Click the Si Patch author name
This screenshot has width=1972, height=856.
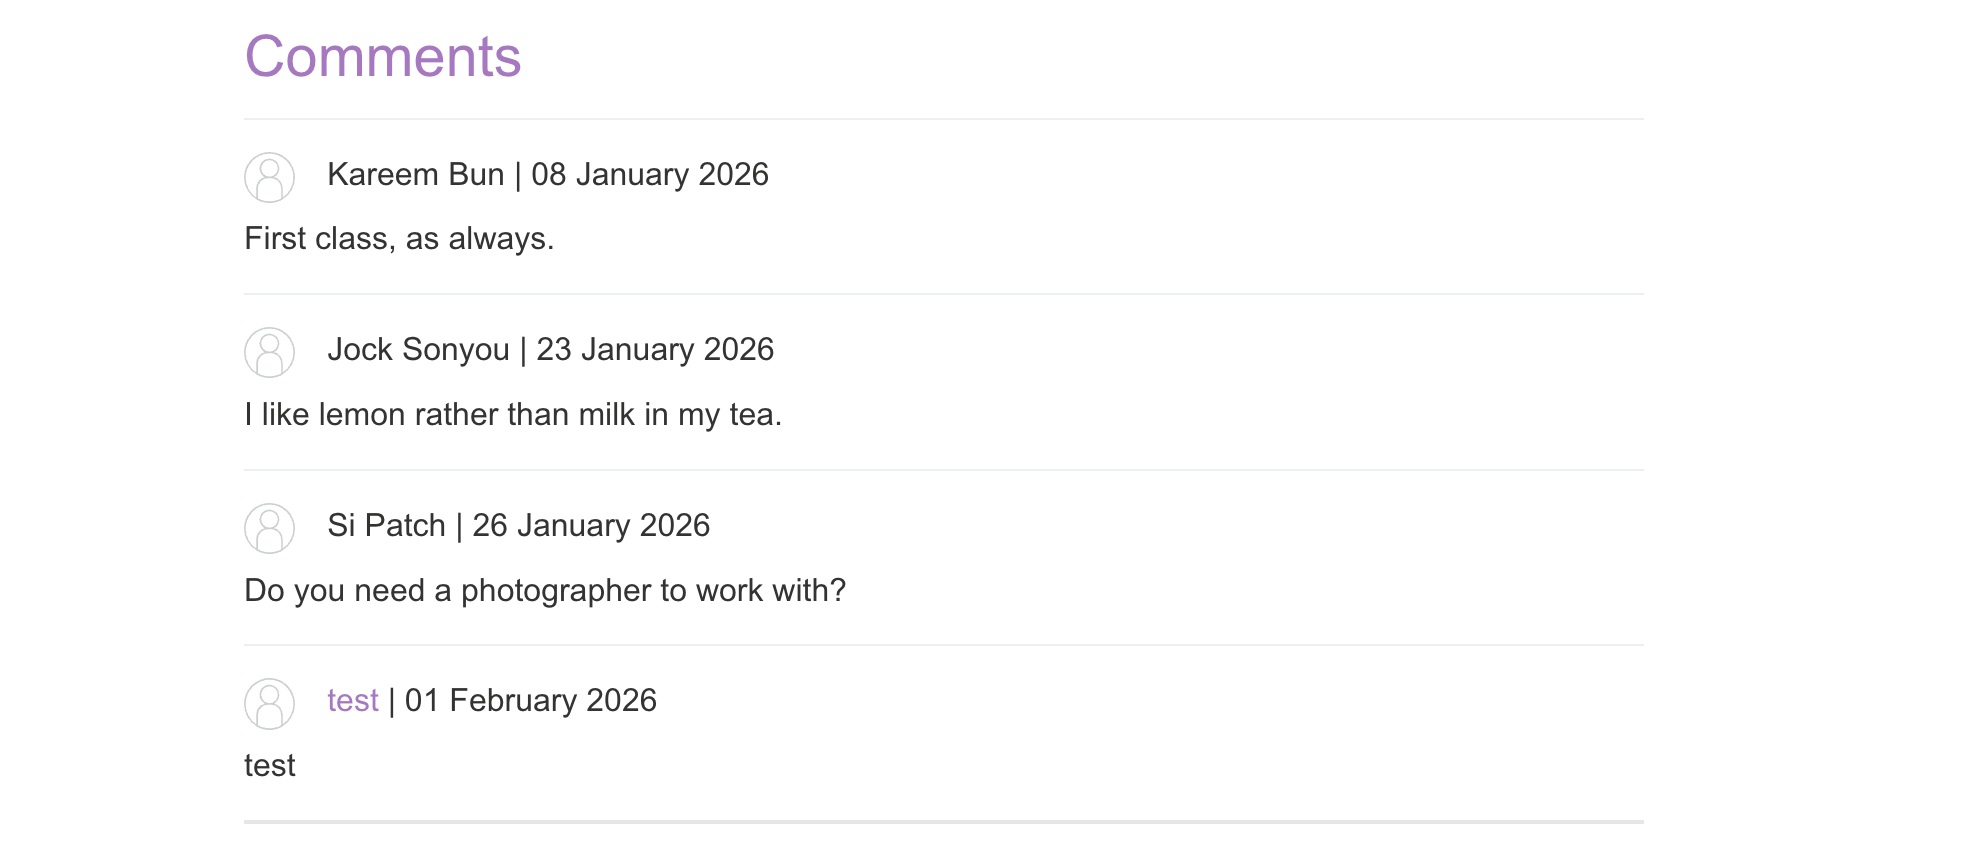tap(387, 525)
